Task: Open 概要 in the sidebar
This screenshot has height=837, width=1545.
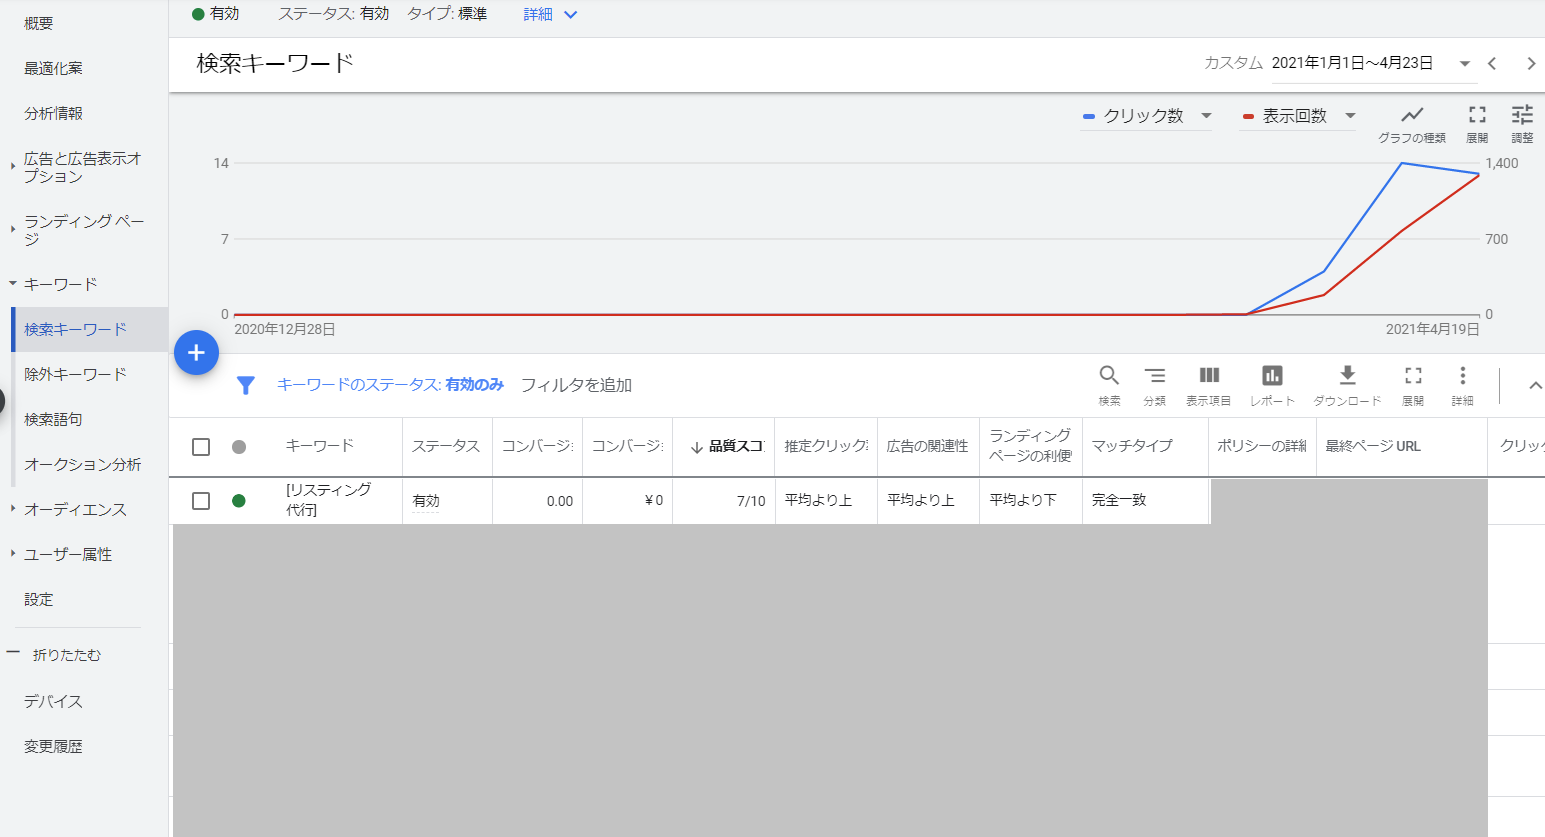Action: [39, 23]
